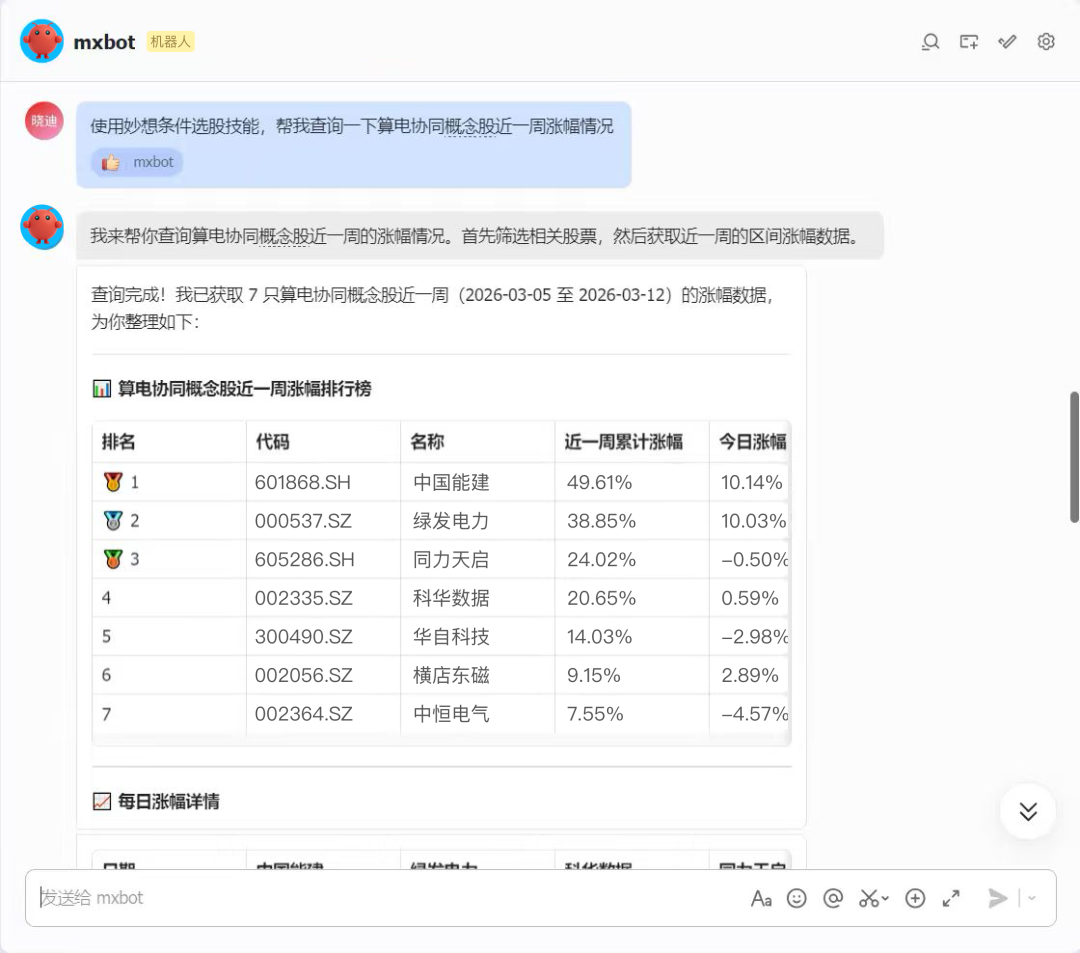Click the thumbs-up reaction from mxbot
Screen dimensions: 1080x953
pyautogui.click(x=137, y=163)
